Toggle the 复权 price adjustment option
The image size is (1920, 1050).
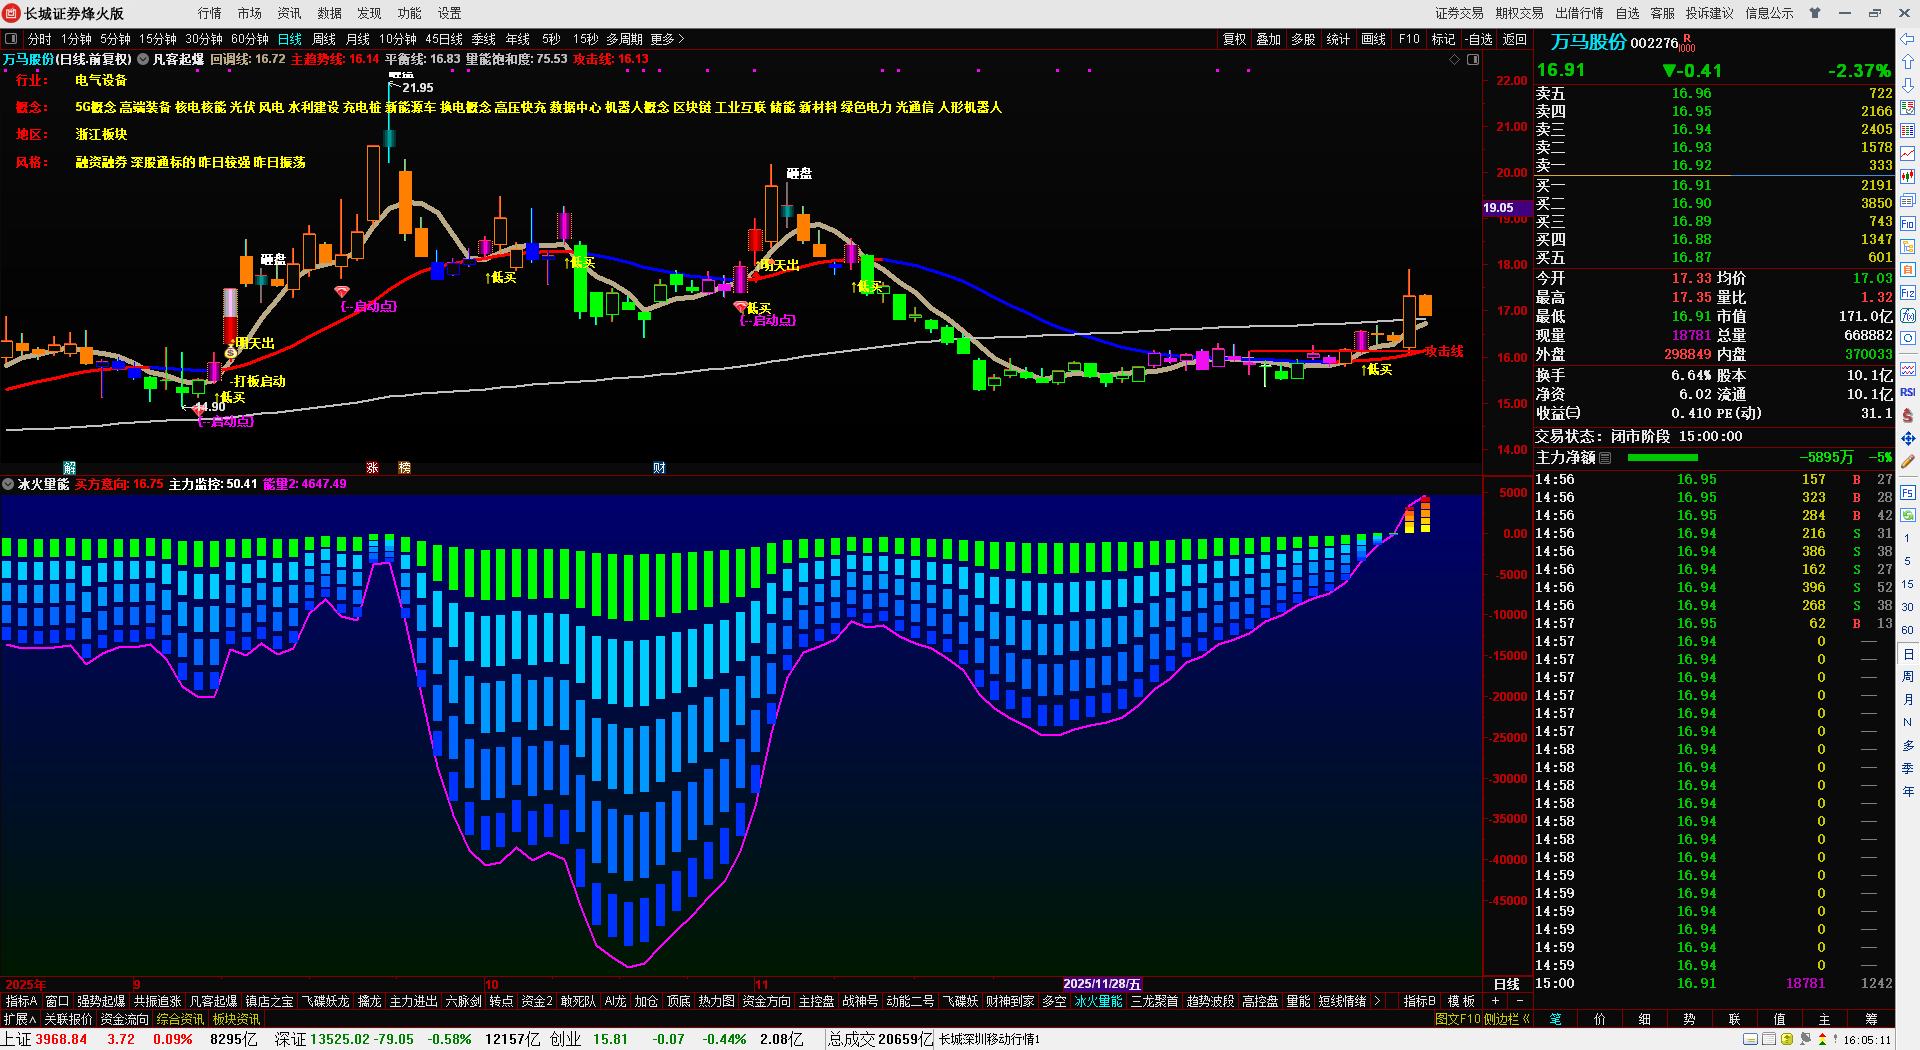1235,39
